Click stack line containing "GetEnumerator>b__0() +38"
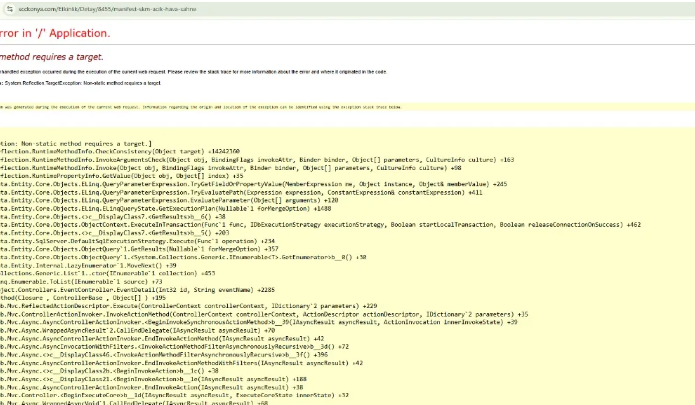This screenshot has height=405, width=695. click(183, 257)
